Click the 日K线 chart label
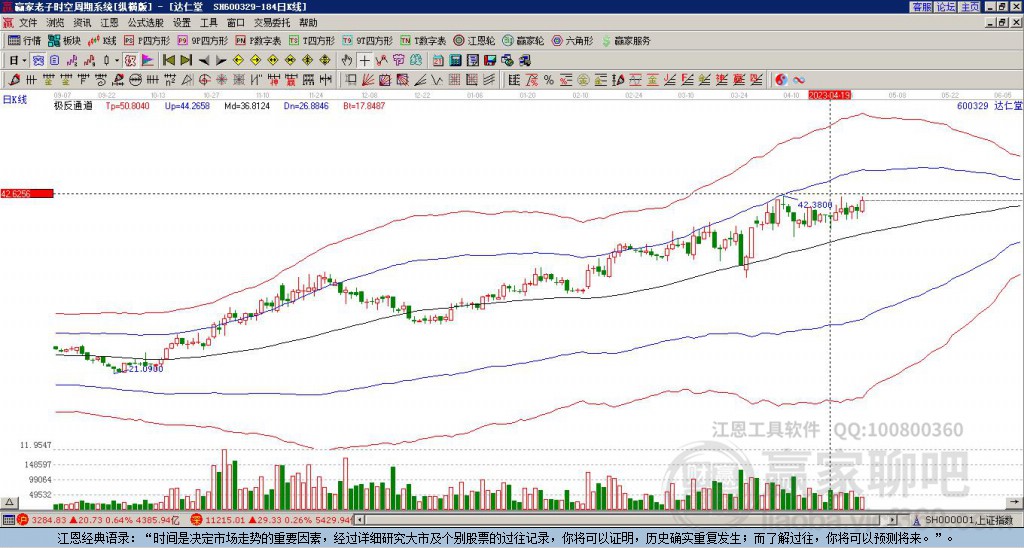 pos(15,100)
